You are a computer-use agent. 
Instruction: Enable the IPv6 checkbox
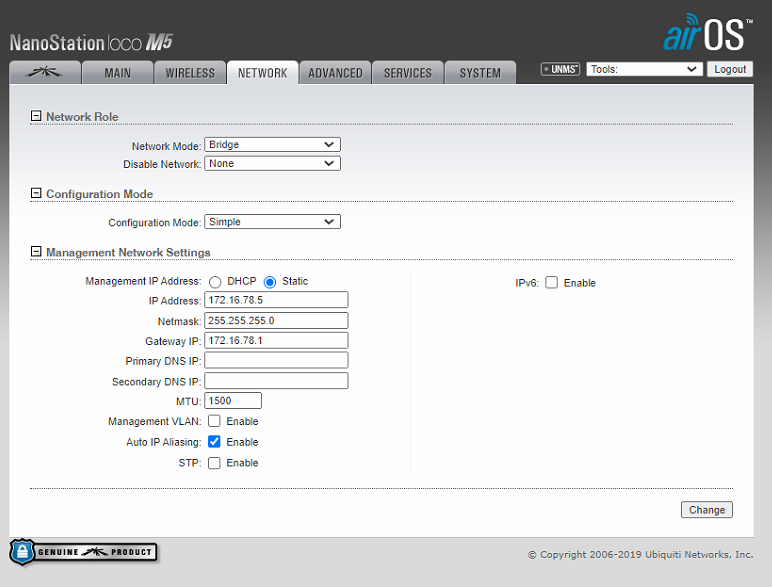point(551,283)
